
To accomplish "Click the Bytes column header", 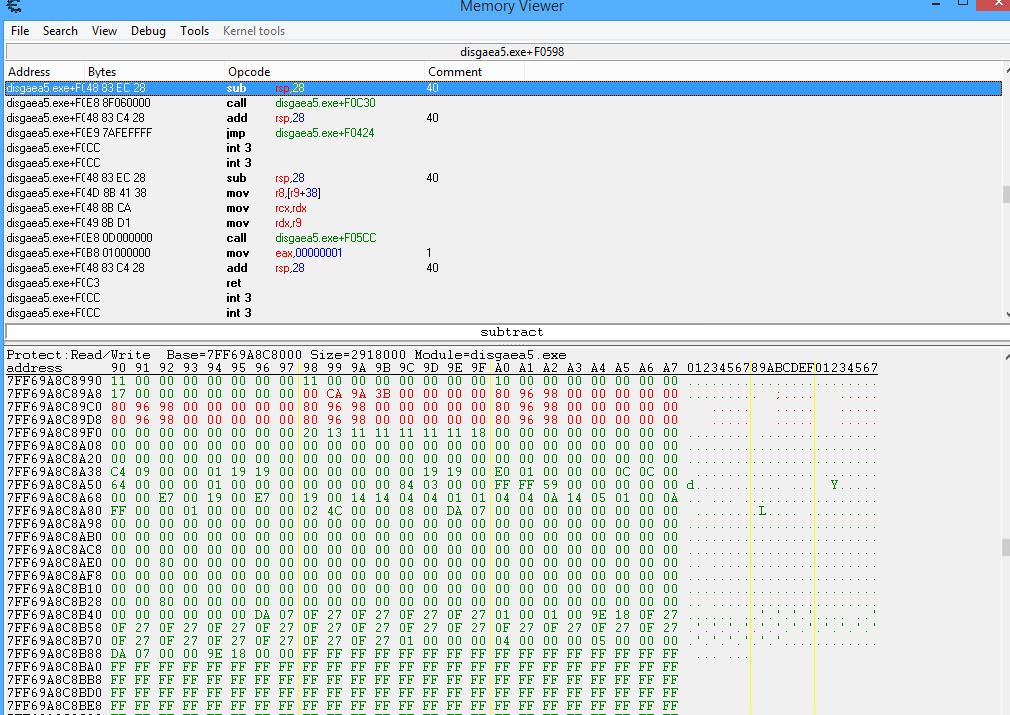I will click(155, 72).
